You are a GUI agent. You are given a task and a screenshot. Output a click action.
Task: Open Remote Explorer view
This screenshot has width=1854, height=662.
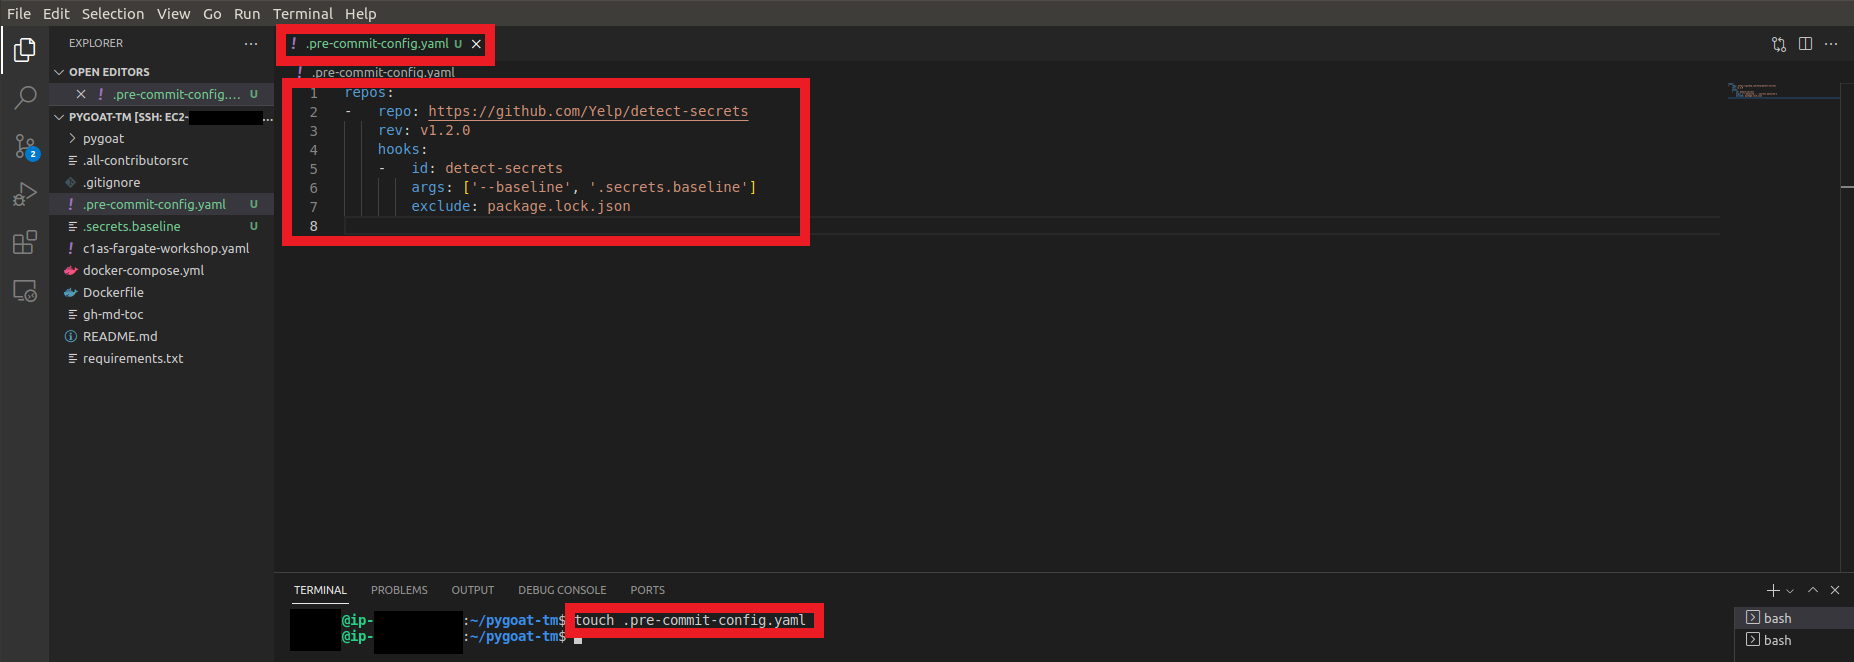coord(25,291)
